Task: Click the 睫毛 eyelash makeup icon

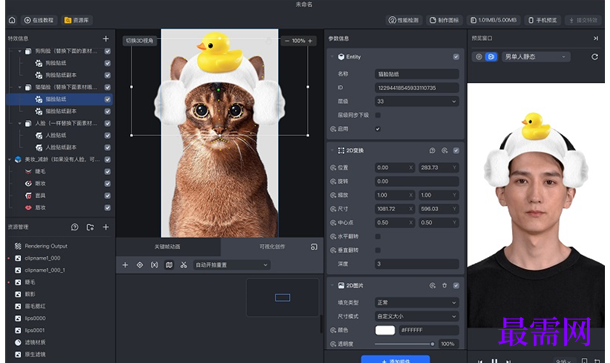Action: click(x=28, y=171)
